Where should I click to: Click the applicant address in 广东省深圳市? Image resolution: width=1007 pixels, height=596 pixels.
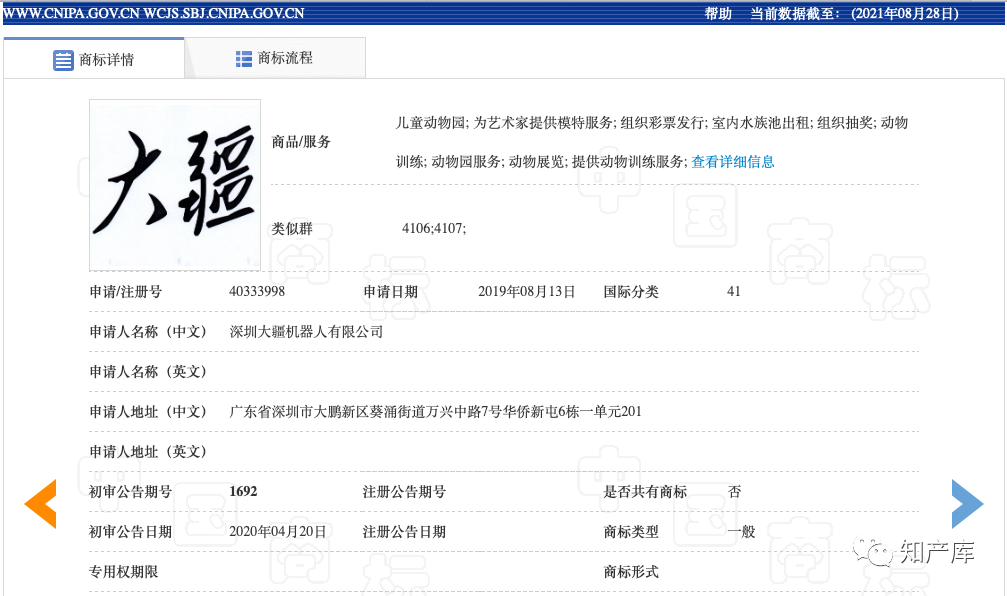tap(435, 412)
